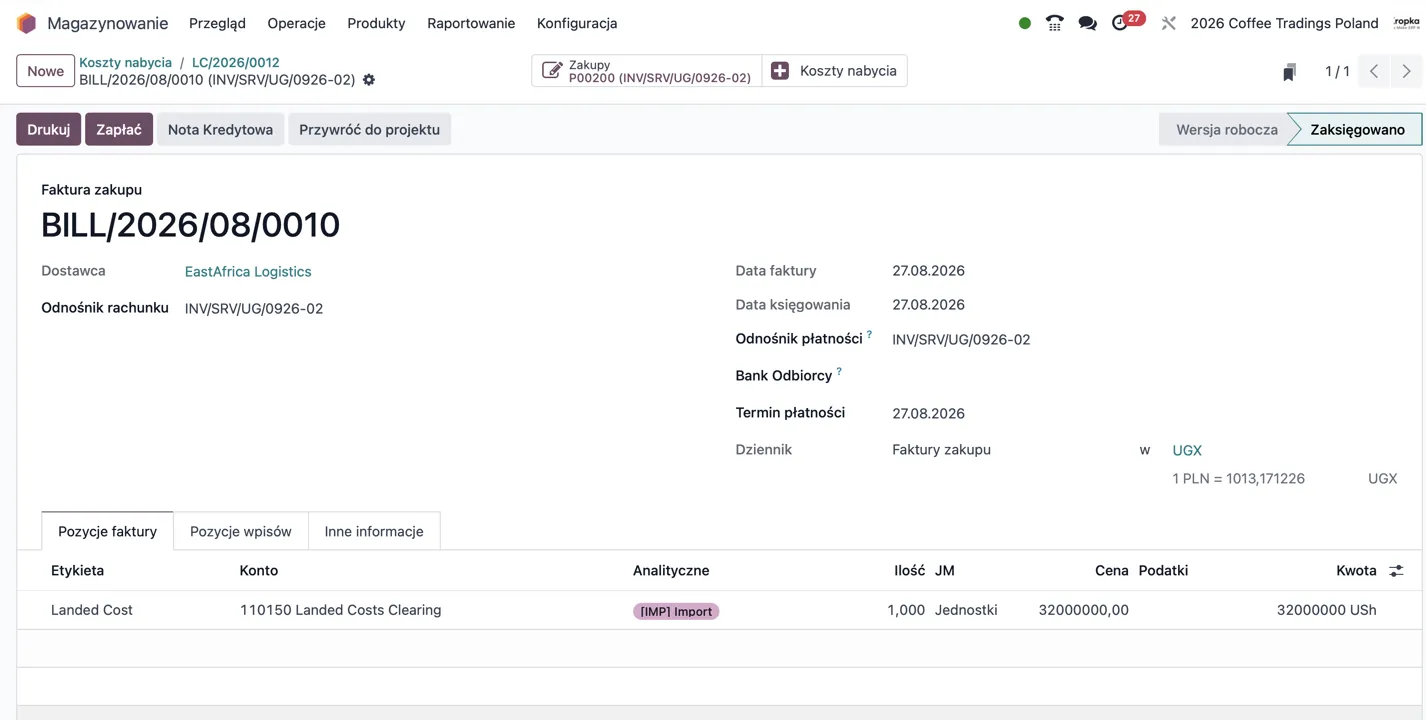Follow the Koszty nabycia breadcrumb link

[x=126, y=62]
